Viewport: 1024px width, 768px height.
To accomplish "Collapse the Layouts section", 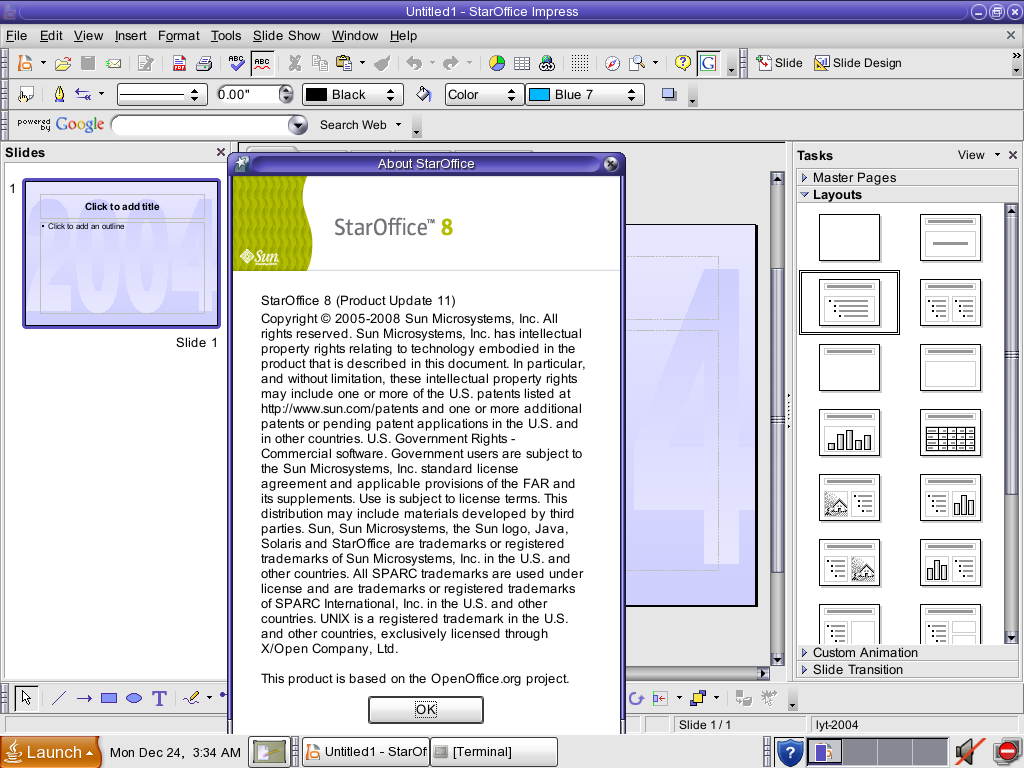I will [837, 195].
